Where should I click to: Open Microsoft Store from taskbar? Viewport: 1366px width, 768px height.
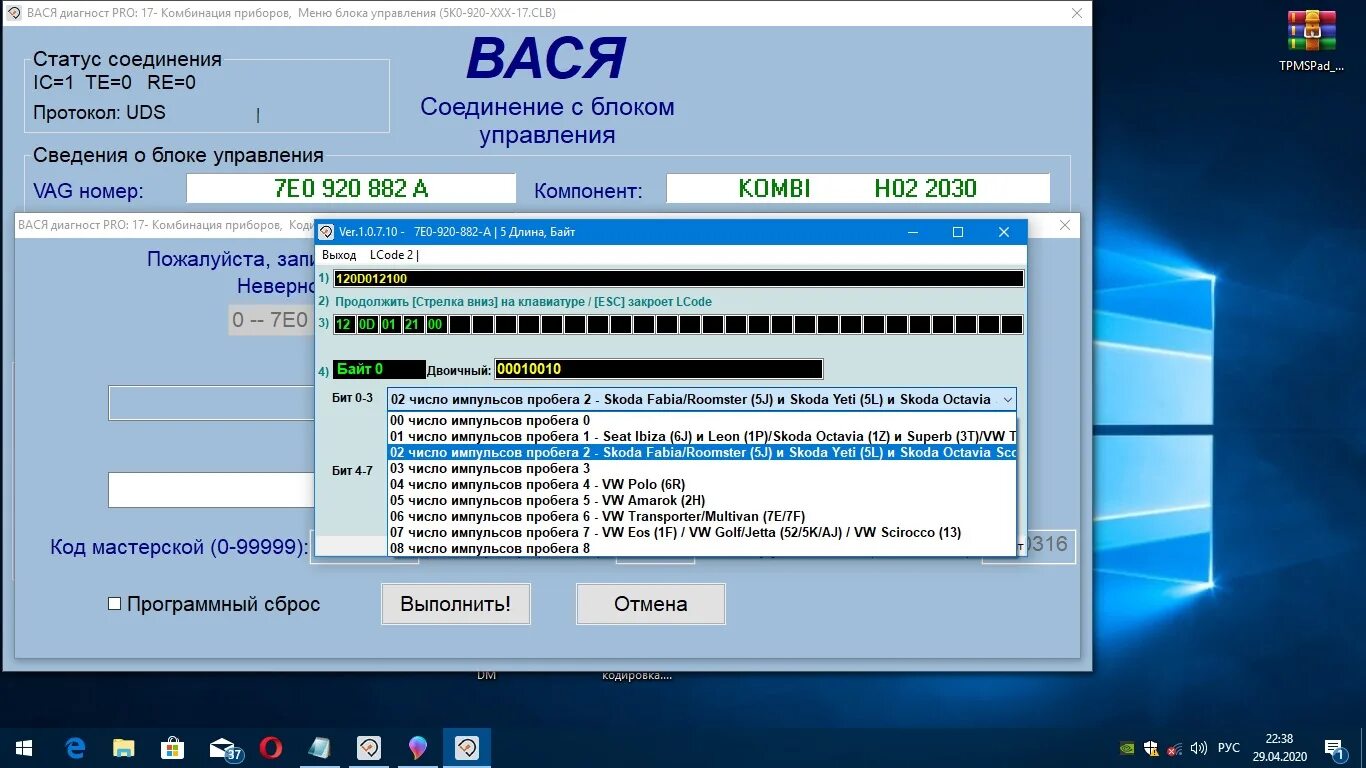tap(173, 748)
